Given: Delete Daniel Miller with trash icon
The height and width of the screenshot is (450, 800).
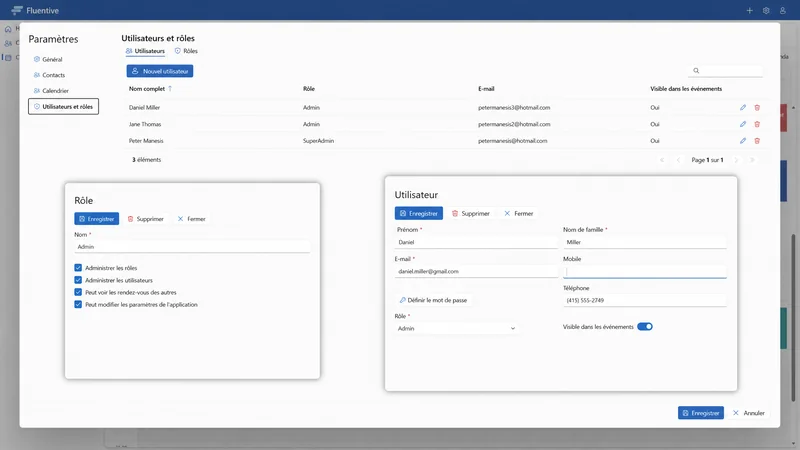Looking at the screenshot, I should [x=757, y=108].
